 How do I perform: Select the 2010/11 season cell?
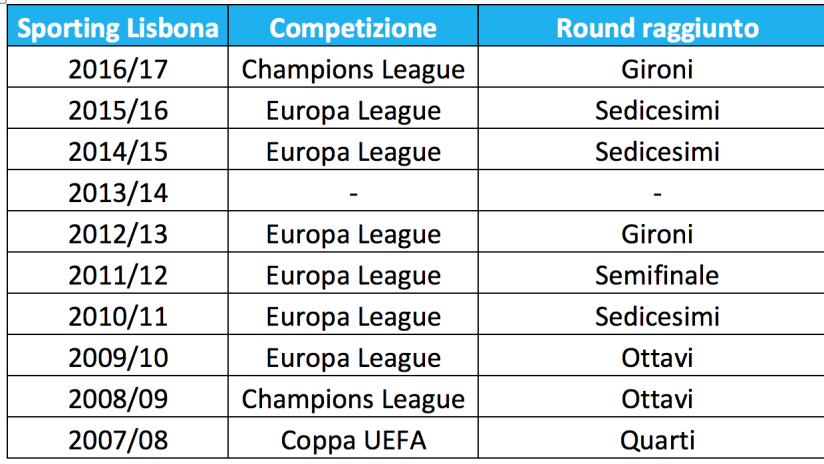[118, 314]
